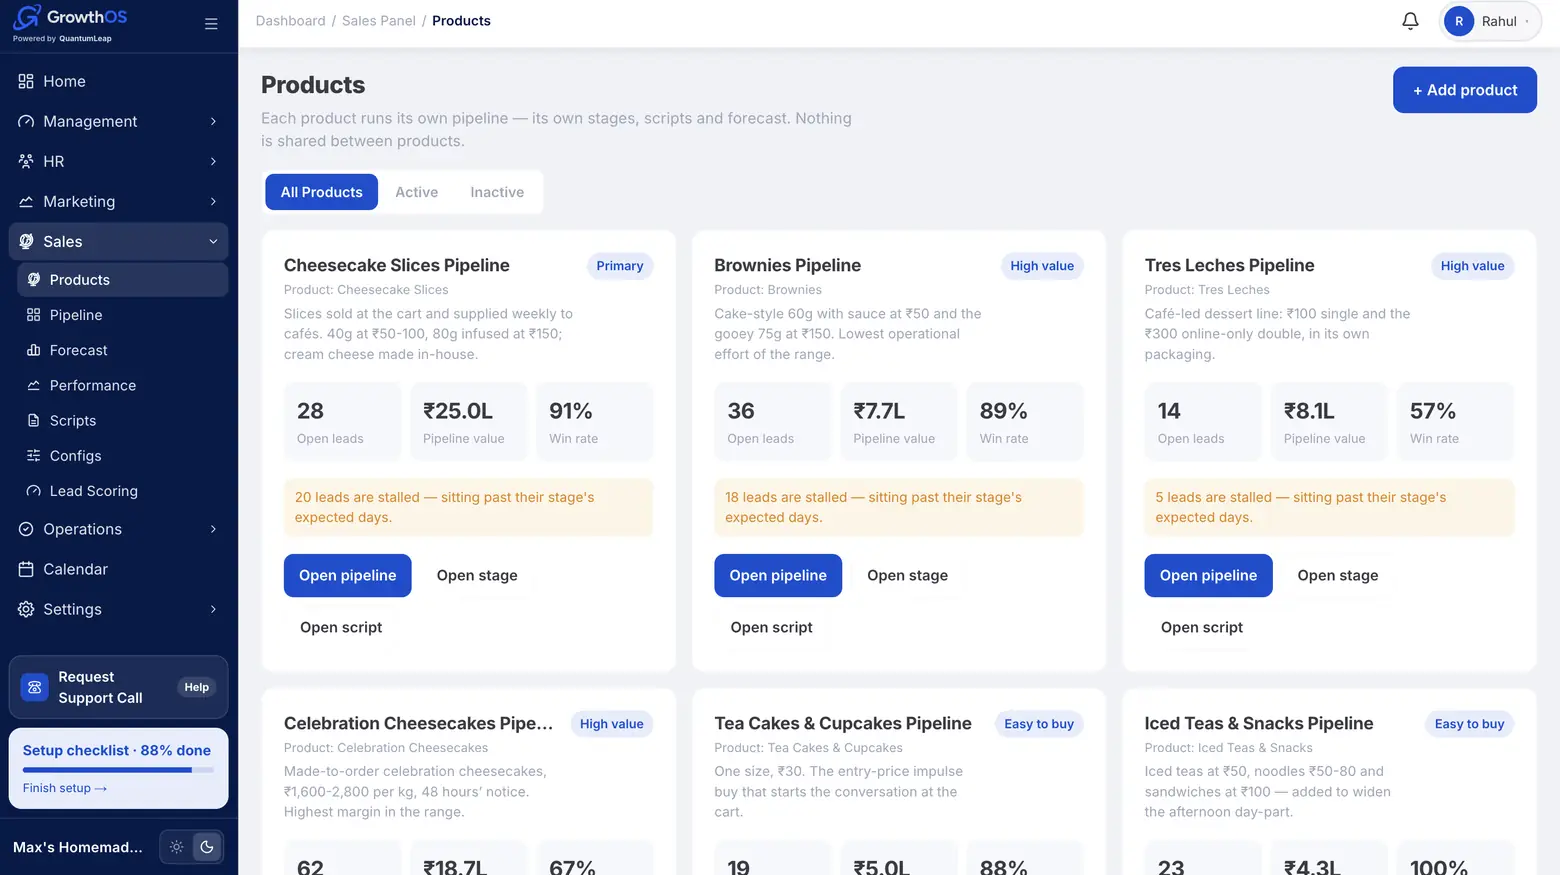Screen dimensions: 1560x875
Task: Open pipeline for Brownies
Action: point(777,575)
